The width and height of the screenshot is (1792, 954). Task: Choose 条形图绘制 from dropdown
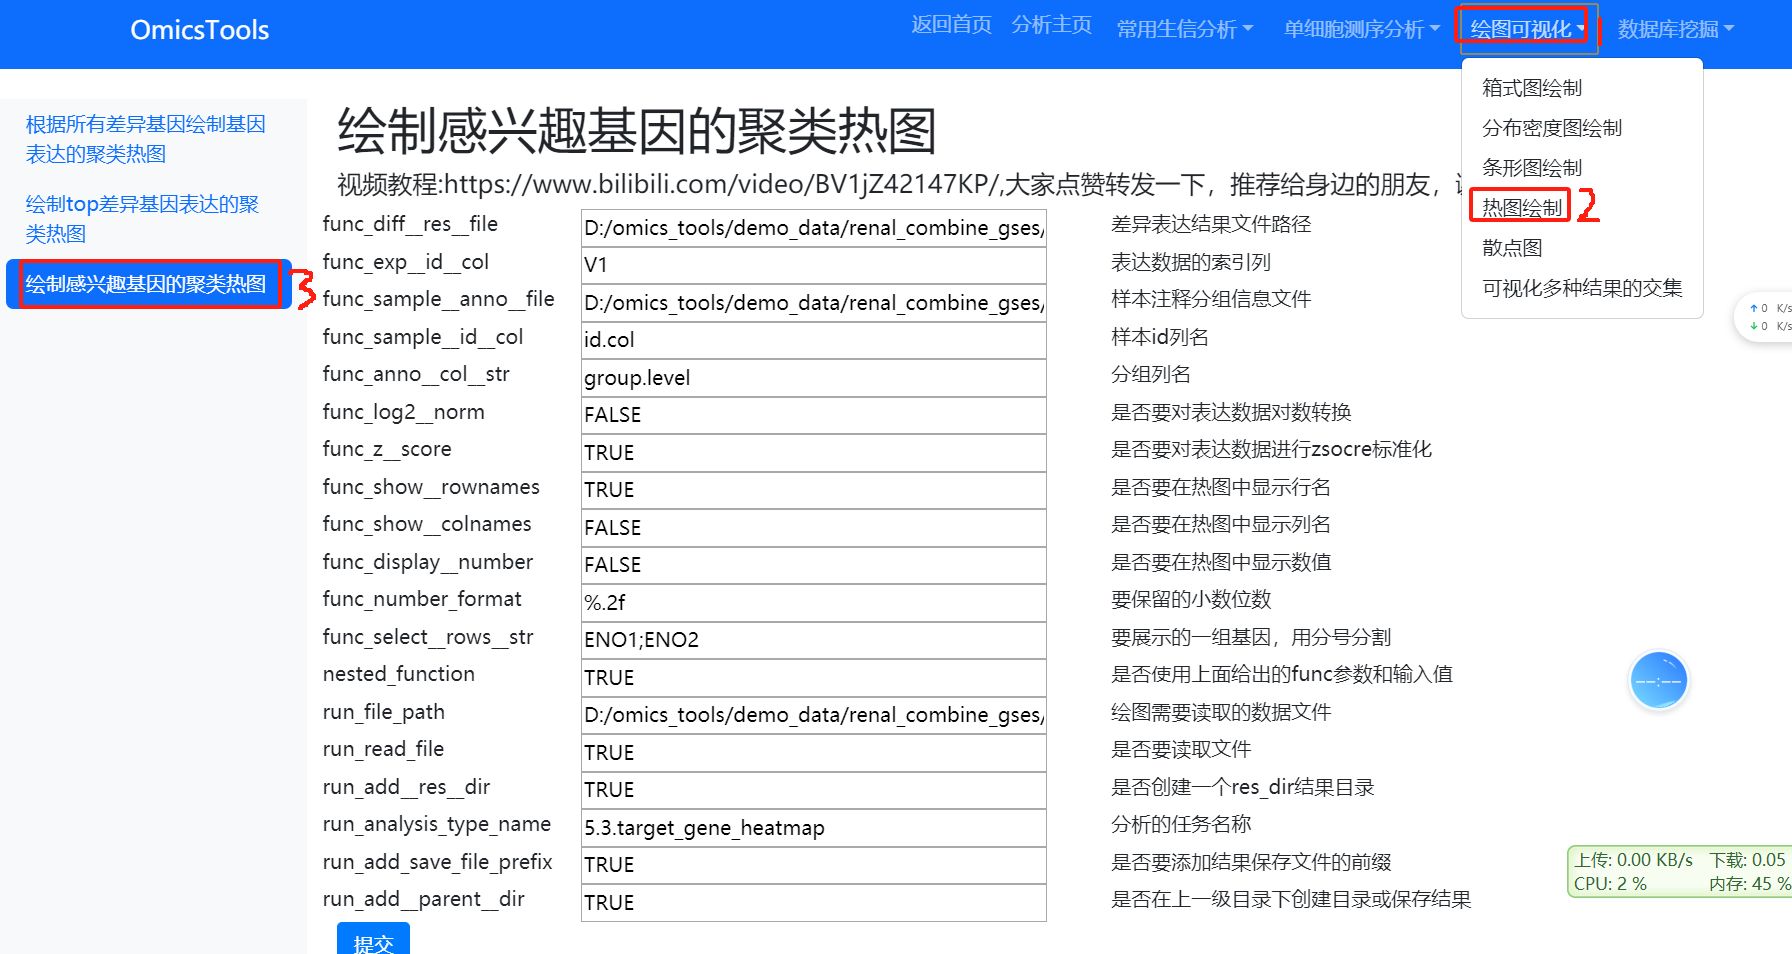point(1532,168)
